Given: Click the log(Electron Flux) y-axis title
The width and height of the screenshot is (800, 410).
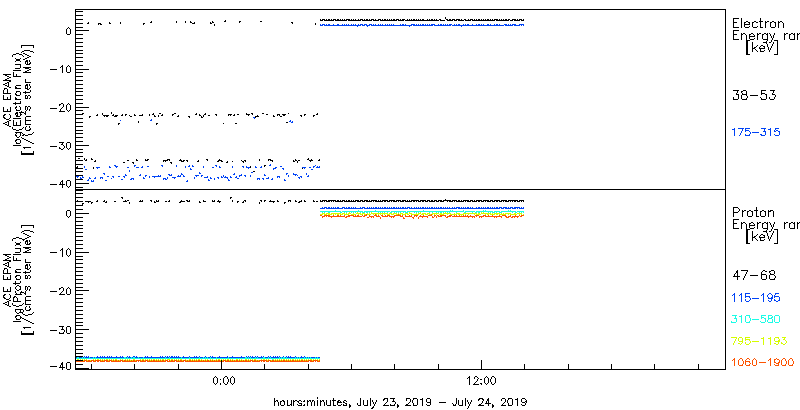Looking at the screenshot, I should pyautogui.click(x=20, y=97).
